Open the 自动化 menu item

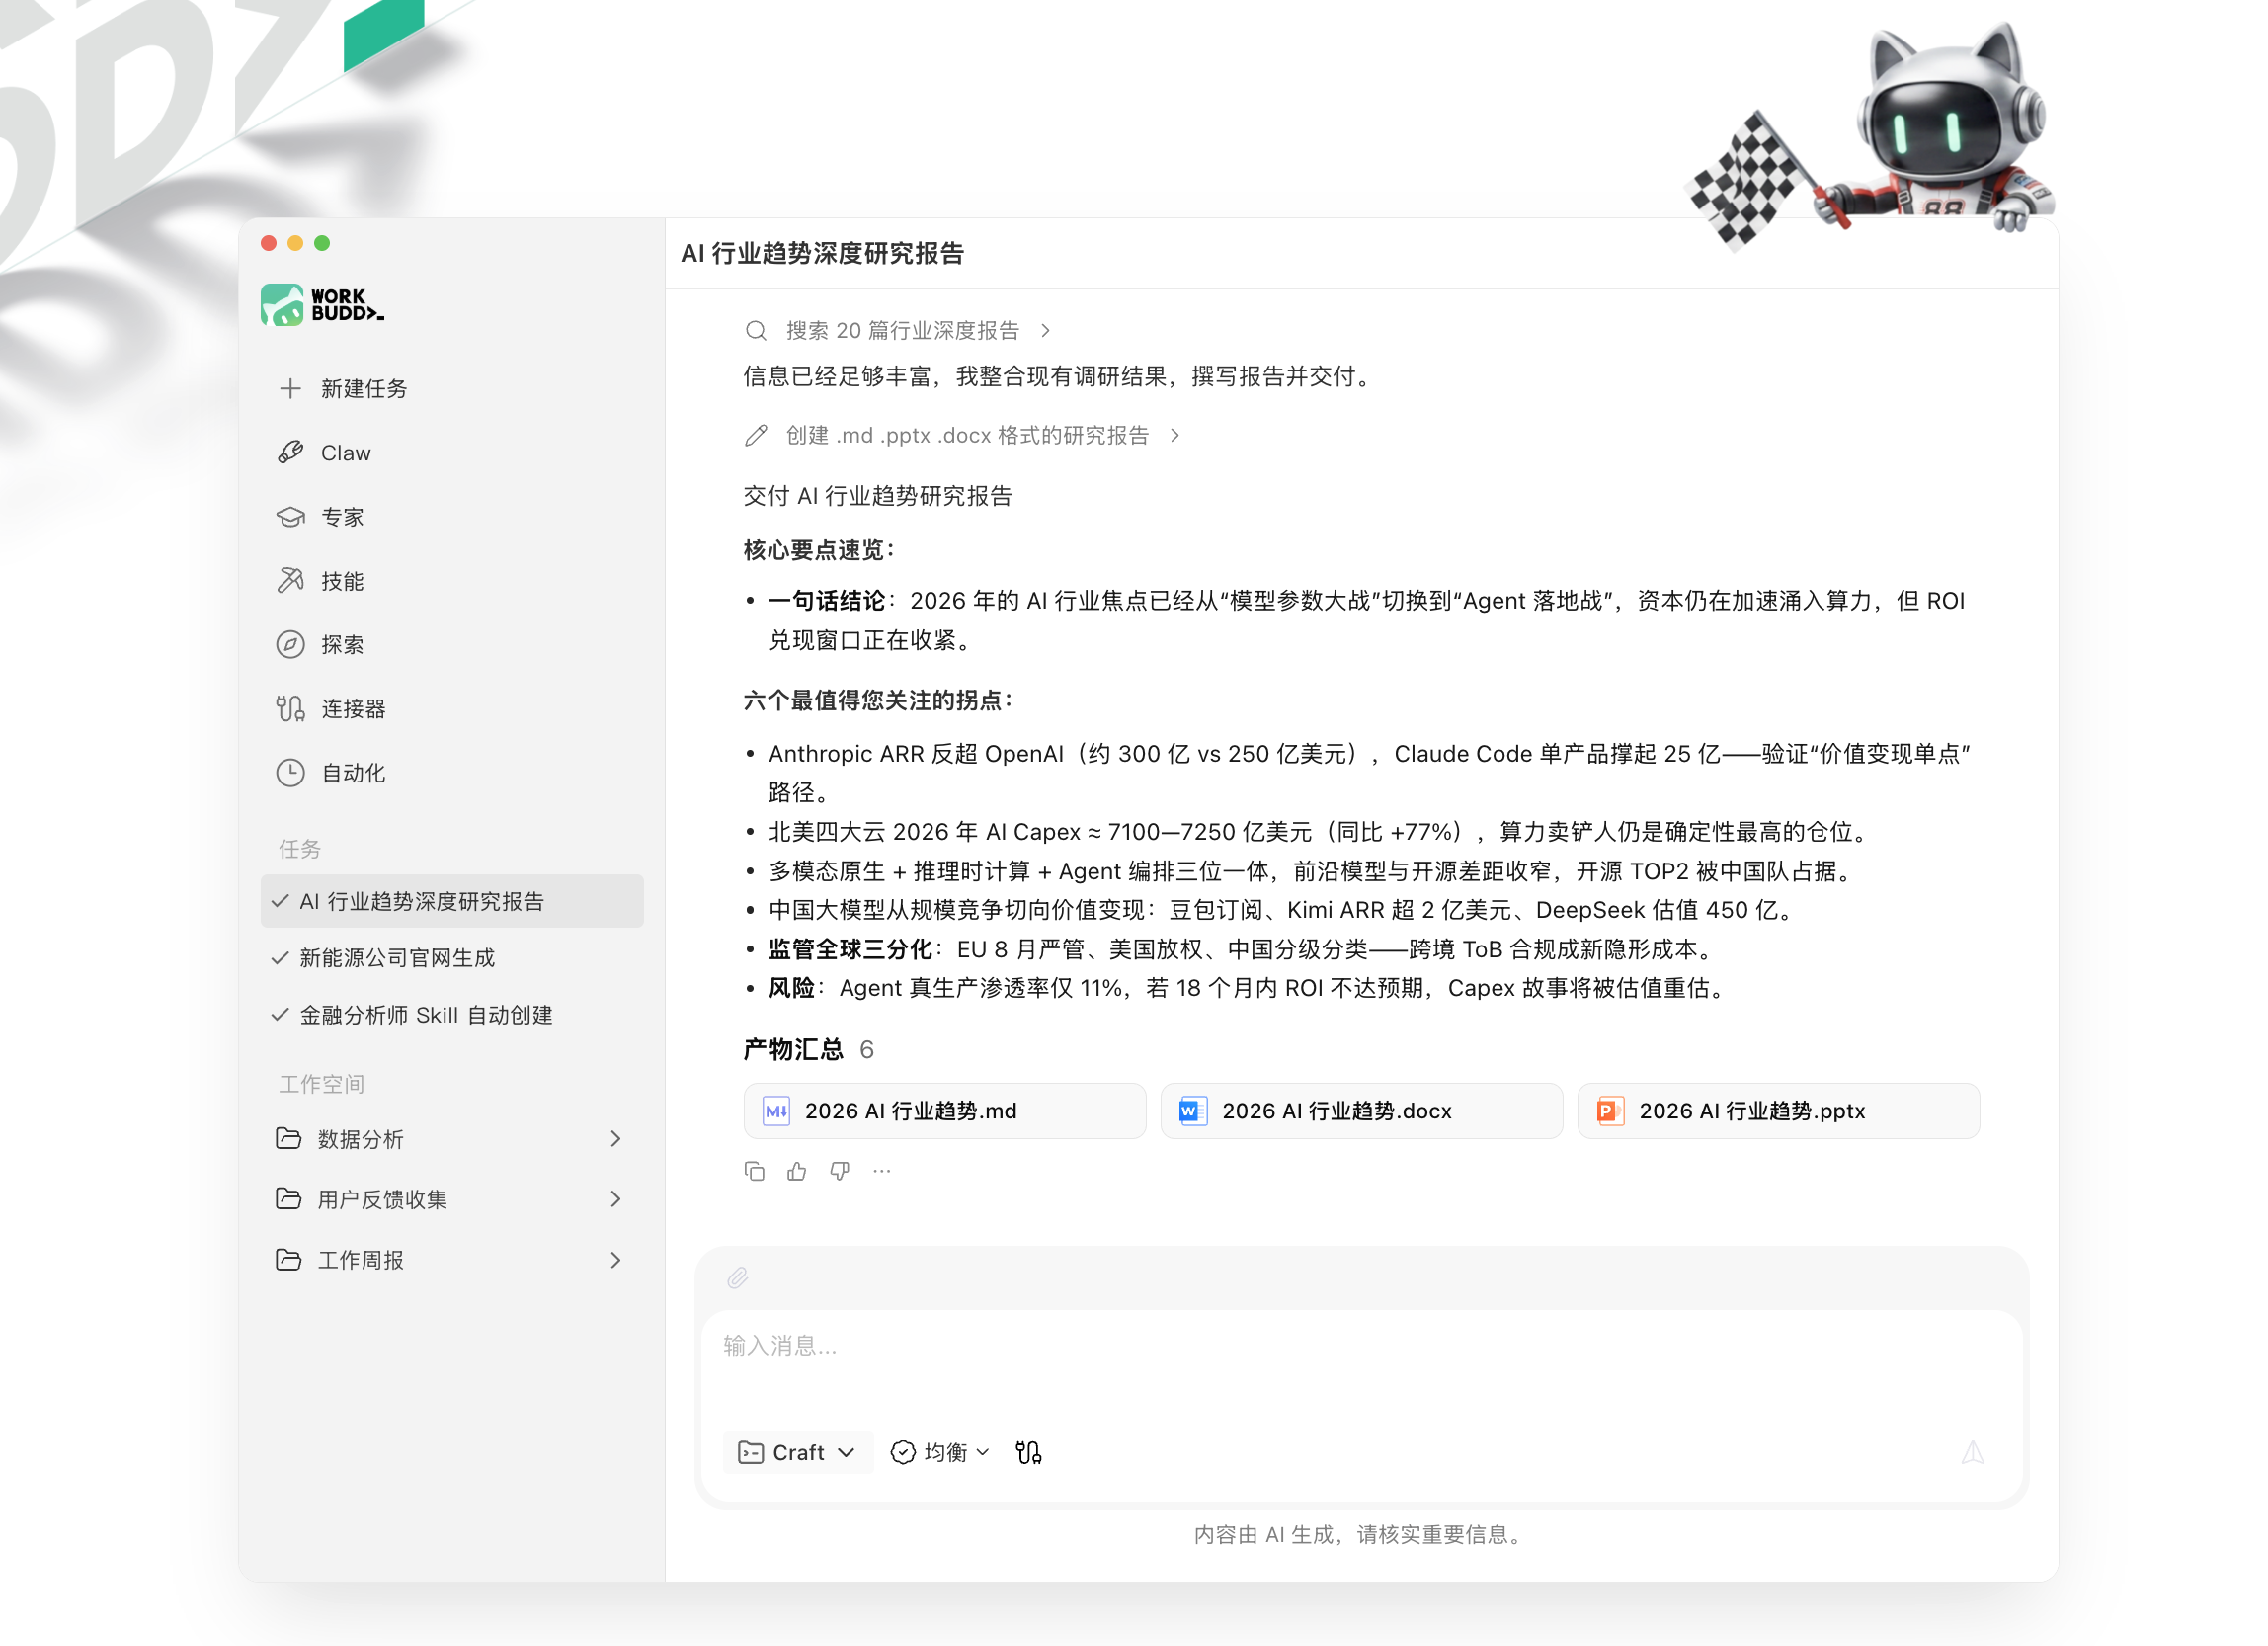(452, 772)
